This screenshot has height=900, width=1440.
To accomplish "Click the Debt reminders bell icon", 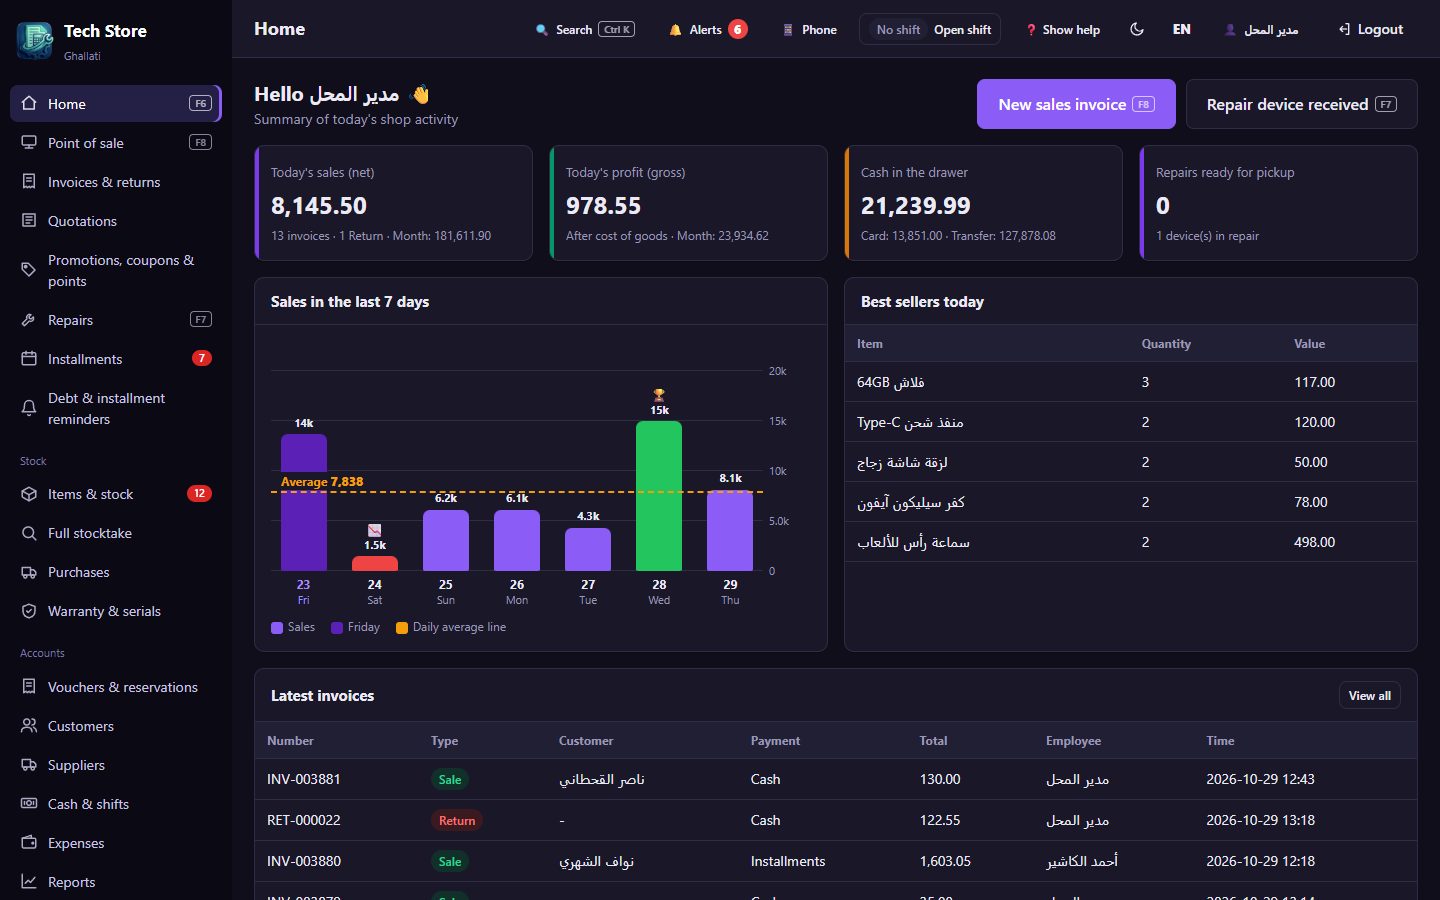I will pos(29,408).
